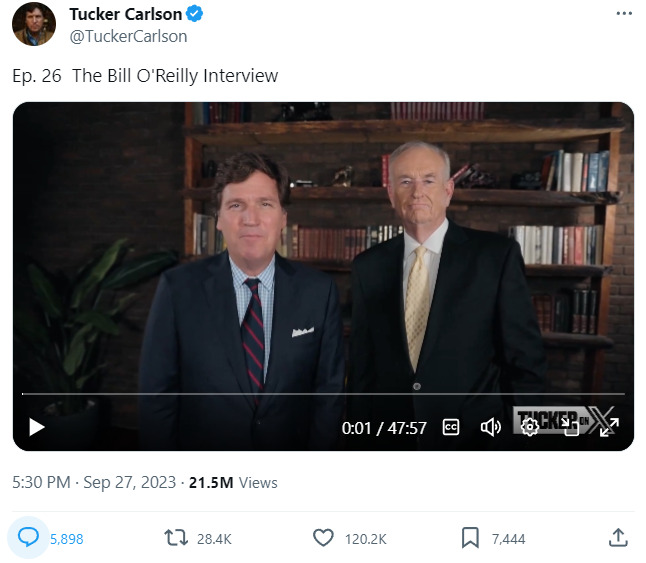Mute the video volume
This screenshot has width=646, height=563.
click(x=490, y=427)
